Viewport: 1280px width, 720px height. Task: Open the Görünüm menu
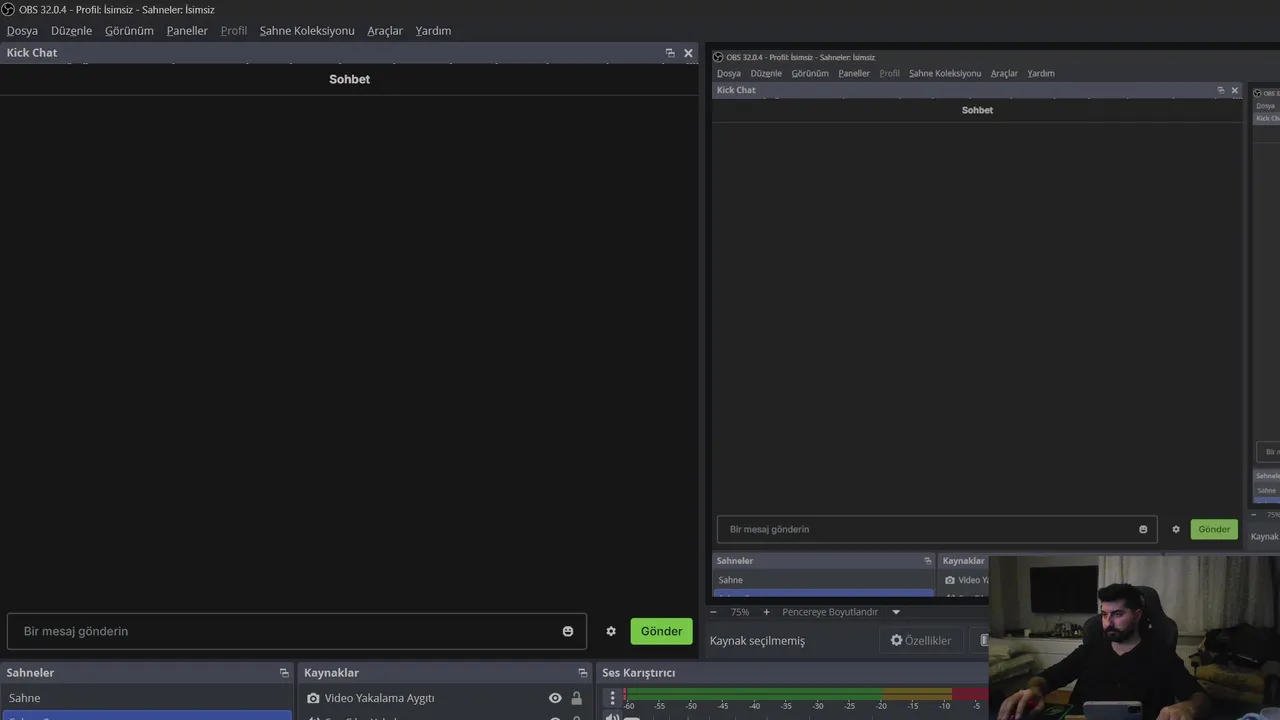pos(129,31)
